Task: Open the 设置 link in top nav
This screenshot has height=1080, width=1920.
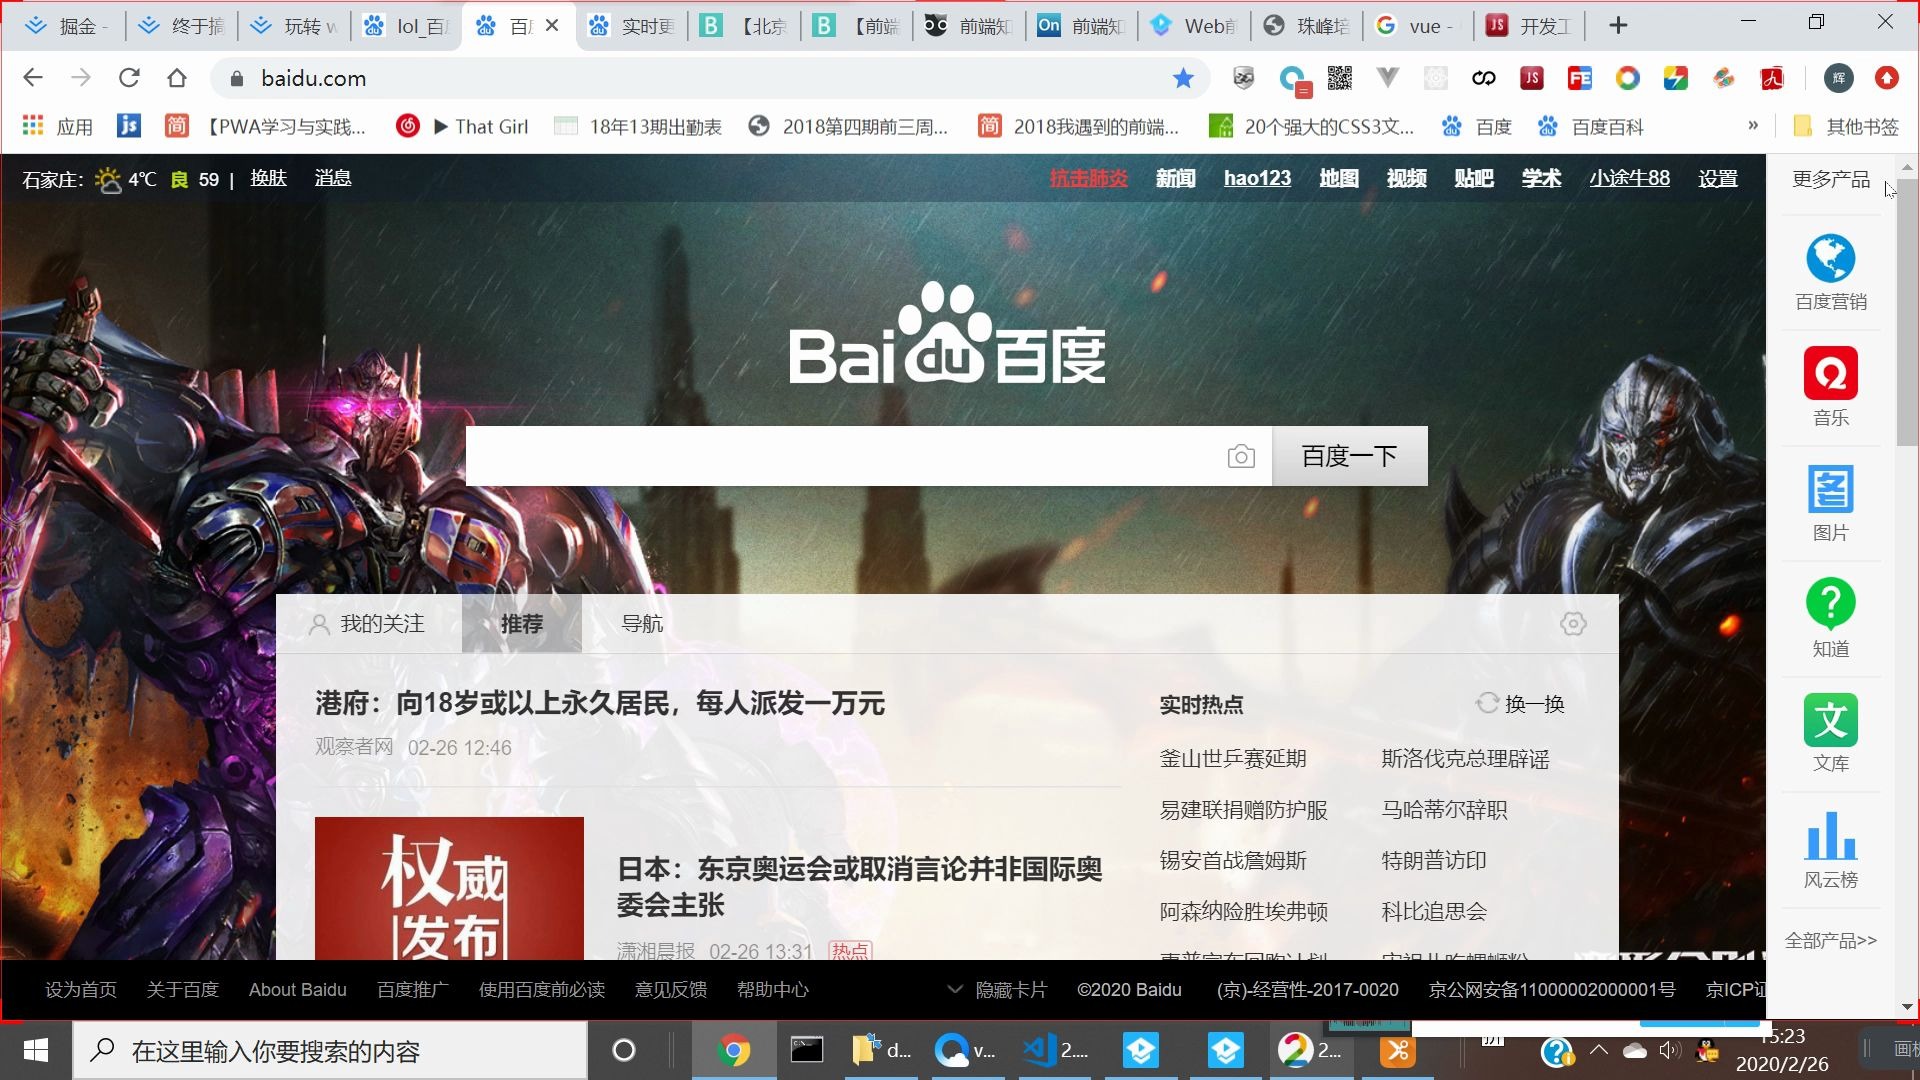Action: (1717, 179)
